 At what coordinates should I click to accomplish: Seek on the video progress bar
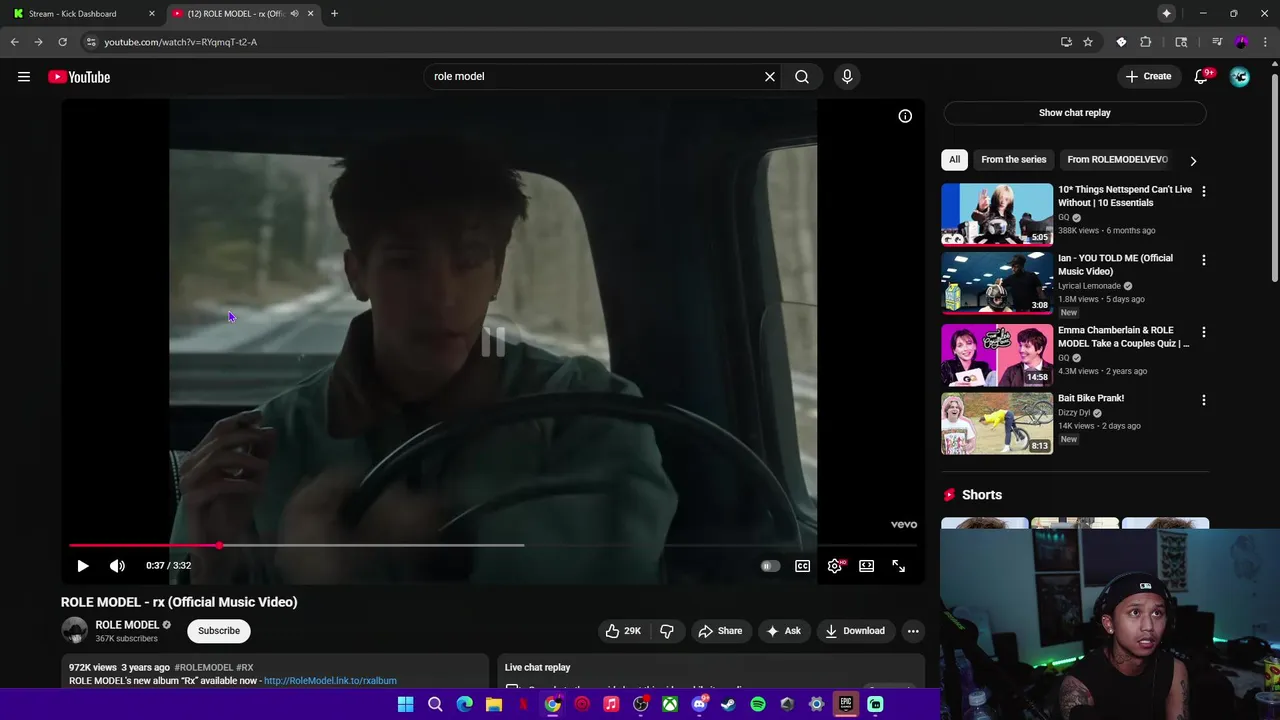493,545
